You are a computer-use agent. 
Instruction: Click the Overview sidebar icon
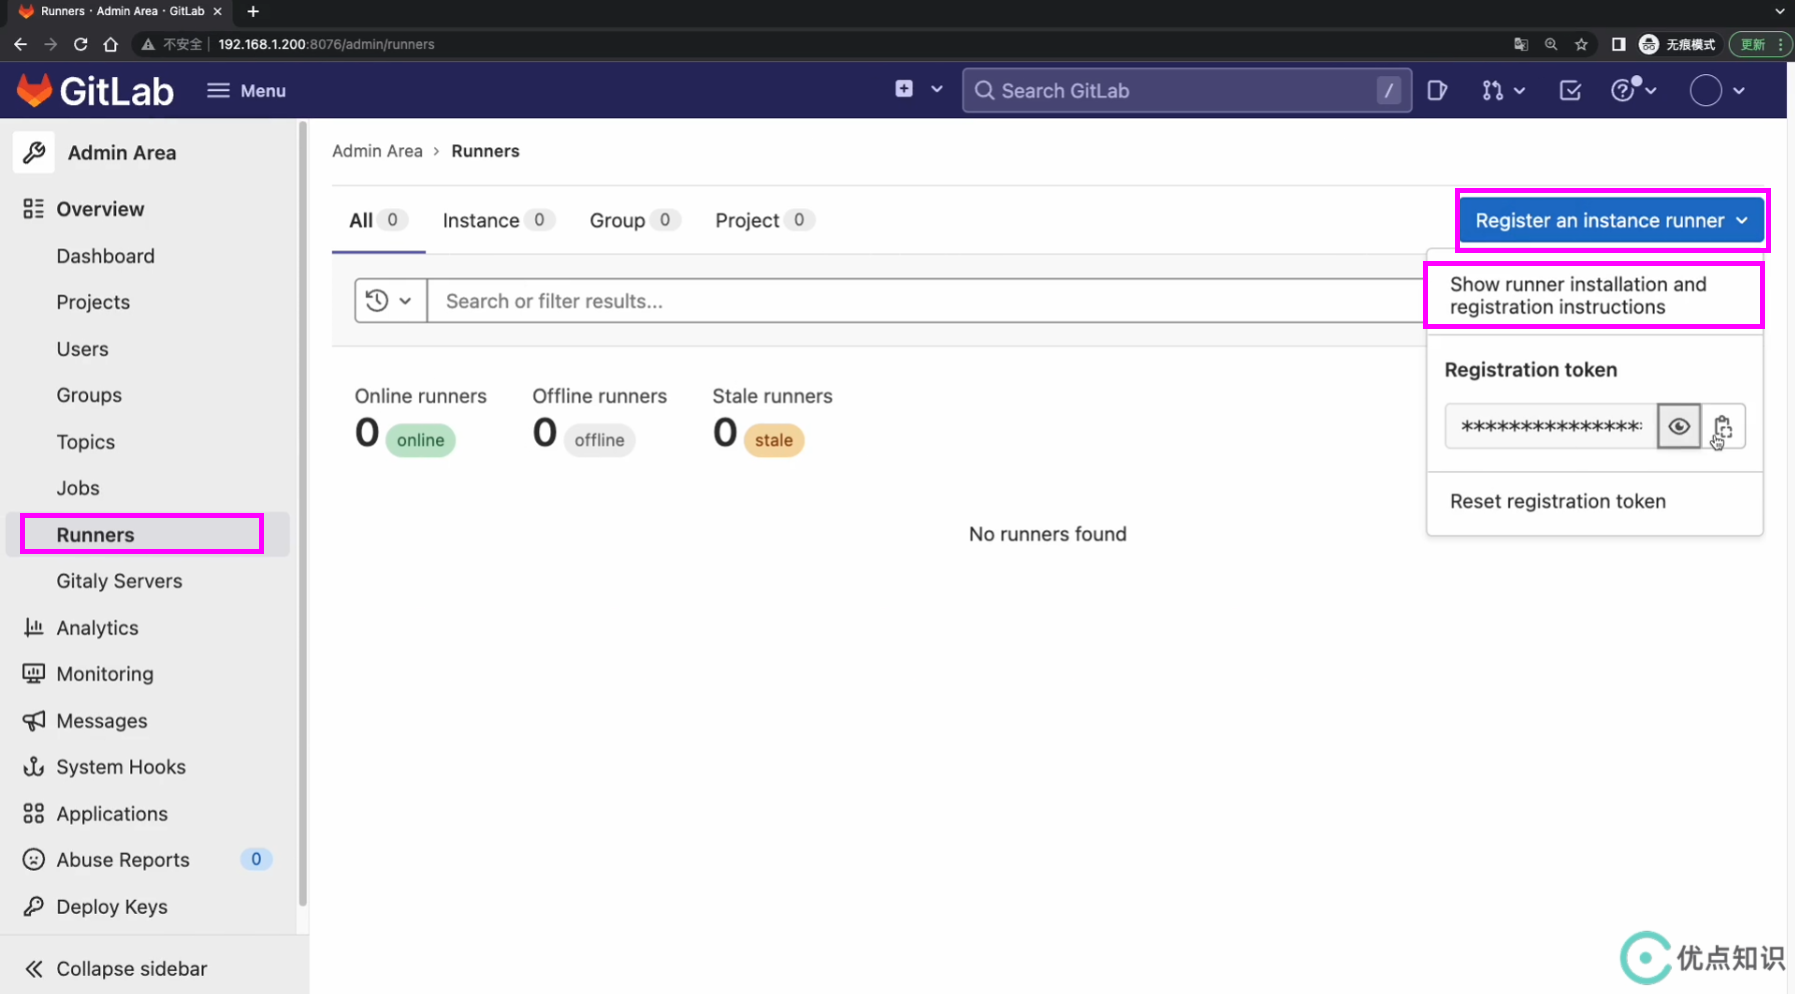33,208
